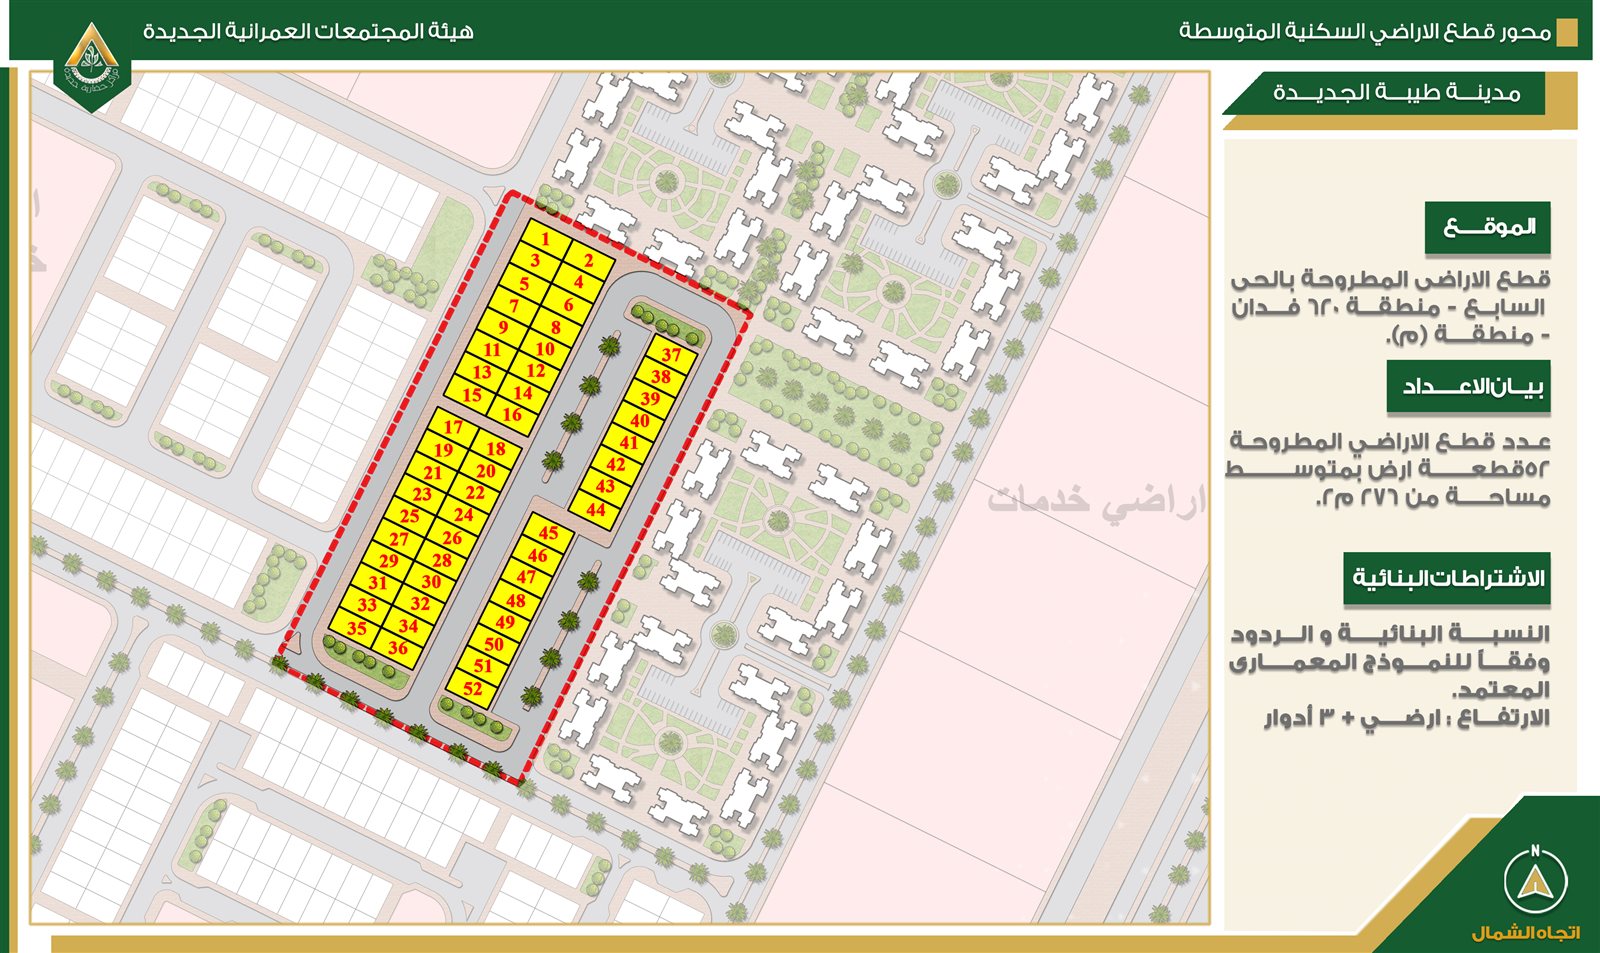Choose land plot number 36
The width and height of the screenshot is (1600, 953).
[x=398, y=648]
